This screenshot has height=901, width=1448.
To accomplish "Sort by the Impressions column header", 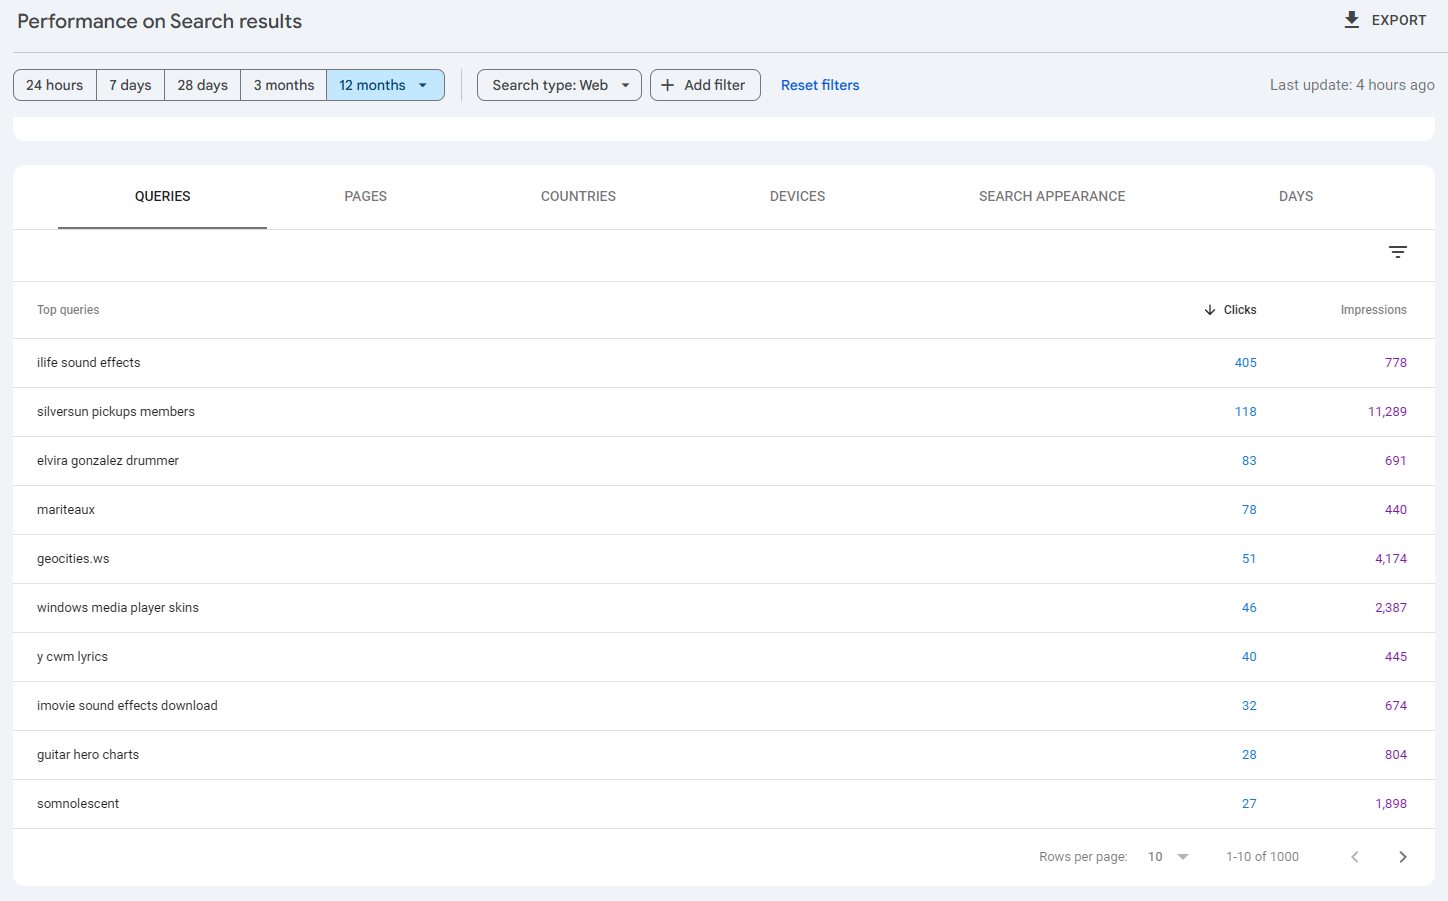I will (1373, 310).
